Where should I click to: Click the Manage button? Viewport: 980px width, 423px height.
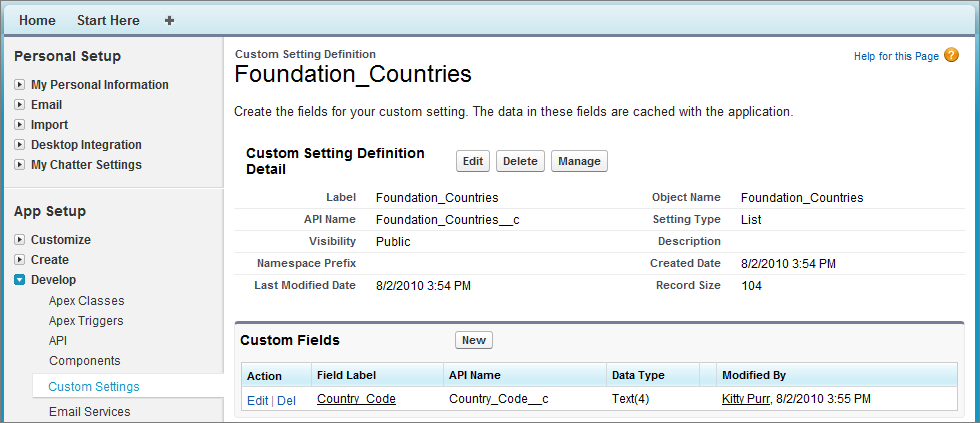coord(579,161)
